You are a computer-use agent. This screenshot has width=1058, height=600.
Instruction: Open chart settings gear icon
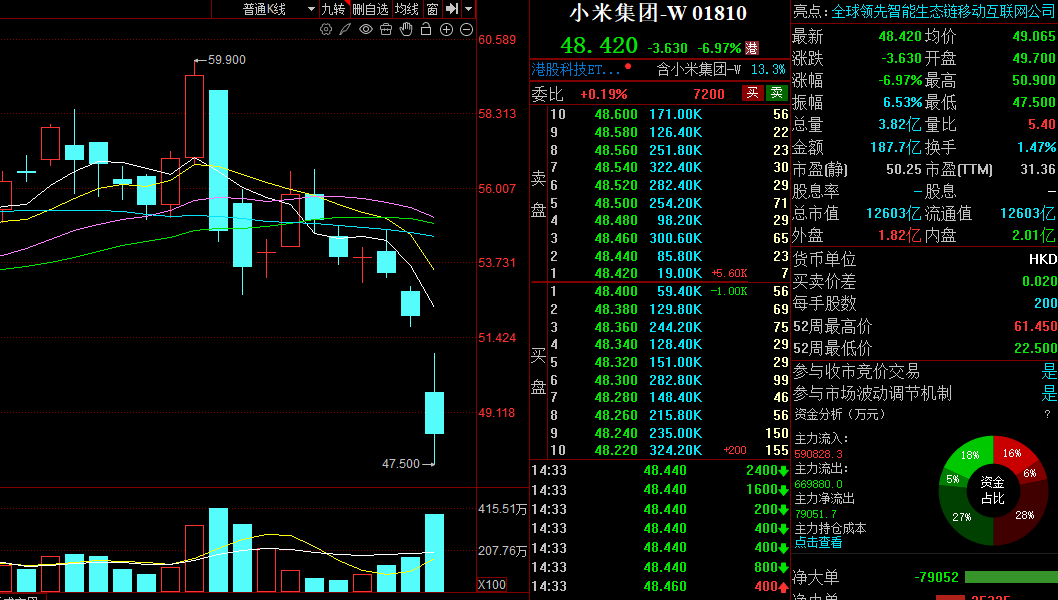(326, 30)
